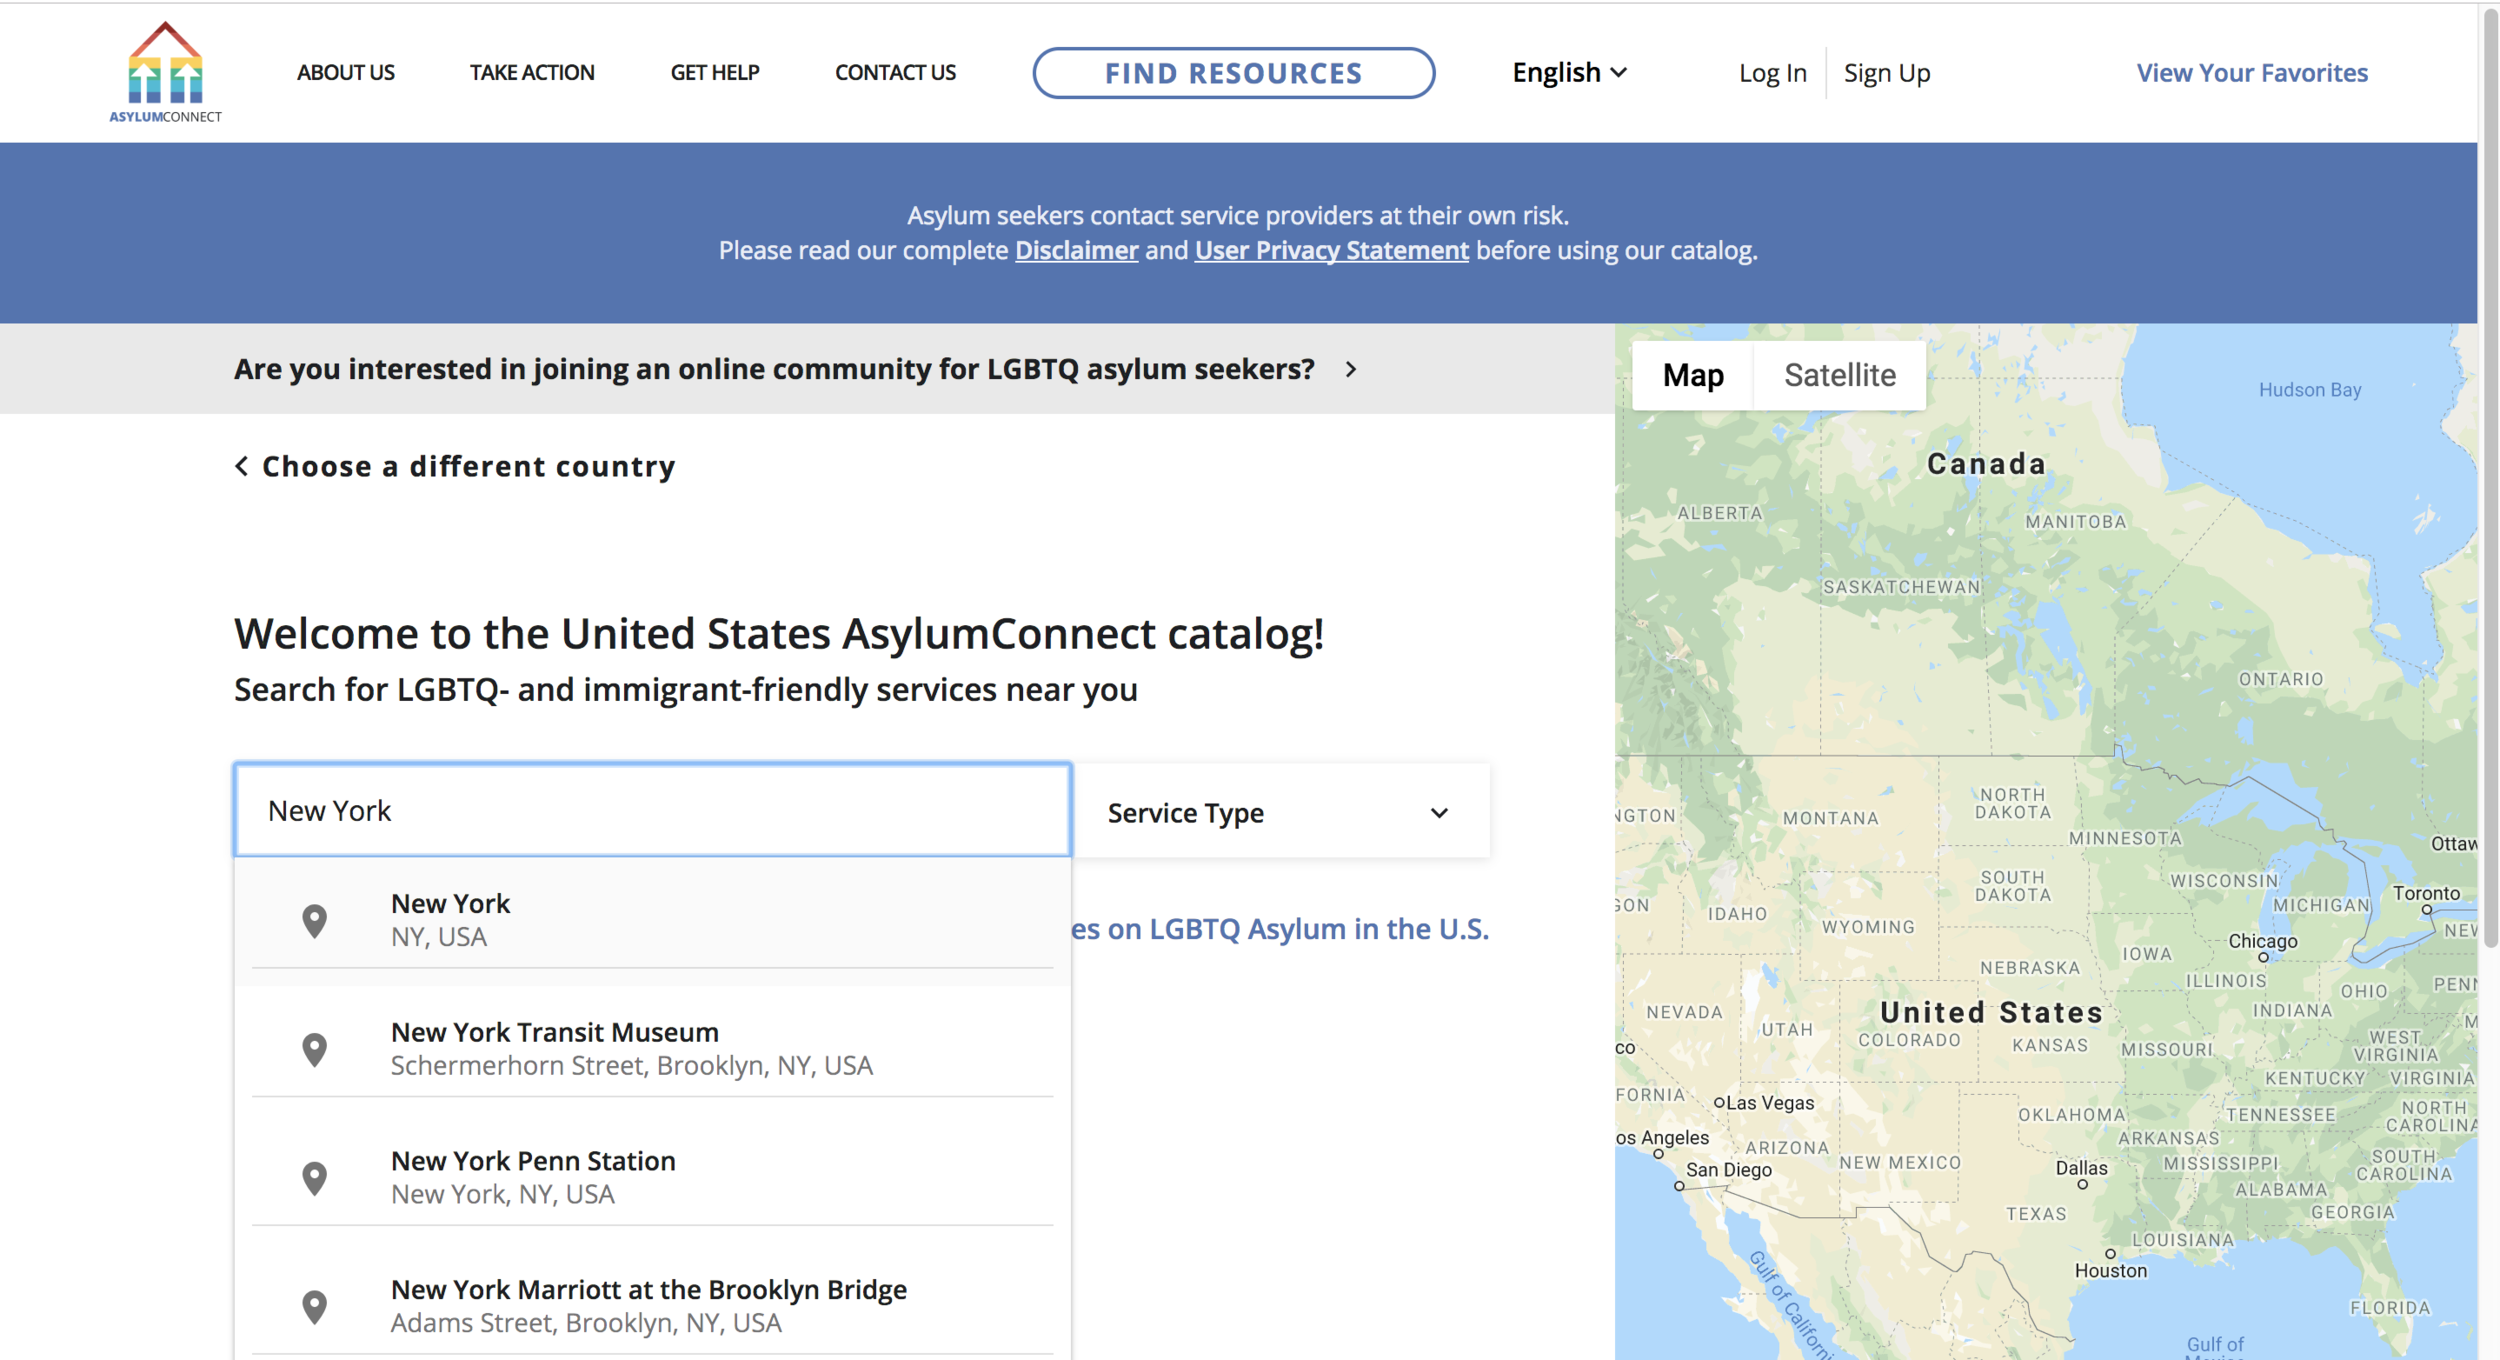Click the SASKATCHEWAN label on the map
Image resolution: width=2500 pixels, height=1360 pixels.
(x=1901, y=587)
